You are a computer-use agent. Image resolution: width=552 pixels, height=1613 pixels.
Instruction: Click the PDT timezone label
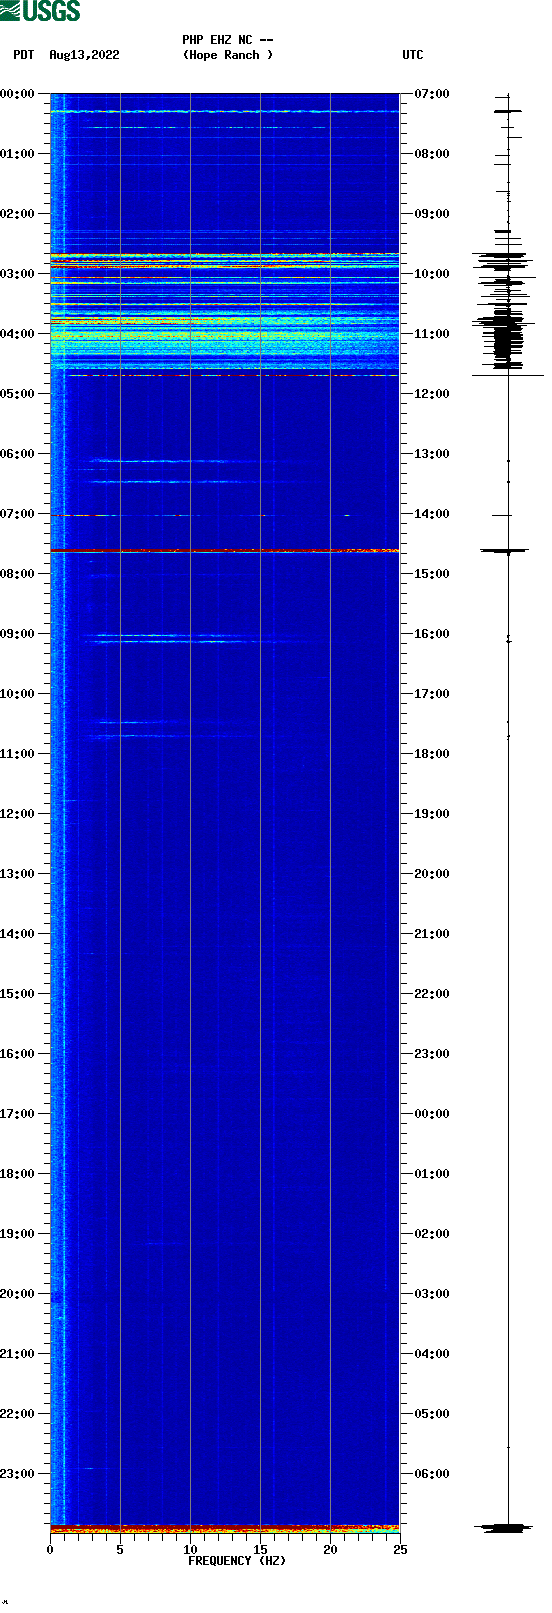(23, 55)
